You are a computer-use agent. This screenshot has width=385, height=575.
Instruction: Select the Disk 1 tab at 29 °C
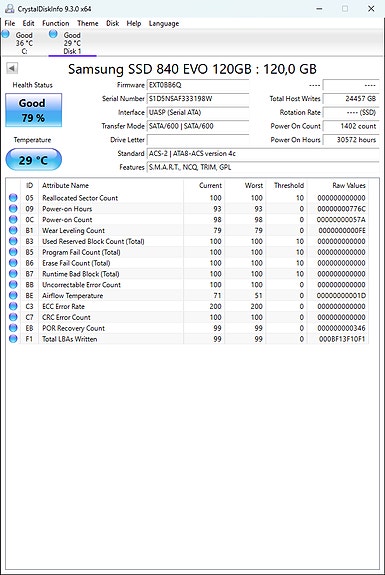tap(72, 43)
